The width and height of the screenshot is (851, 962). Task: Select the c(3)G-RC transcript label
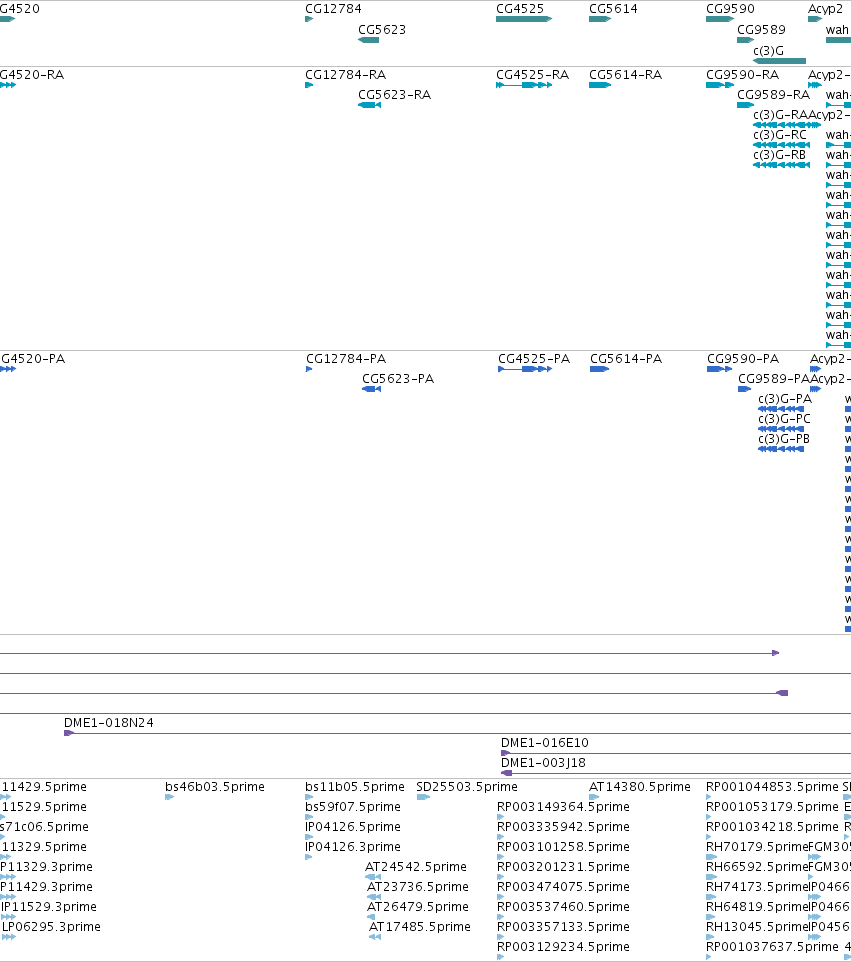[x=780, y=134]
